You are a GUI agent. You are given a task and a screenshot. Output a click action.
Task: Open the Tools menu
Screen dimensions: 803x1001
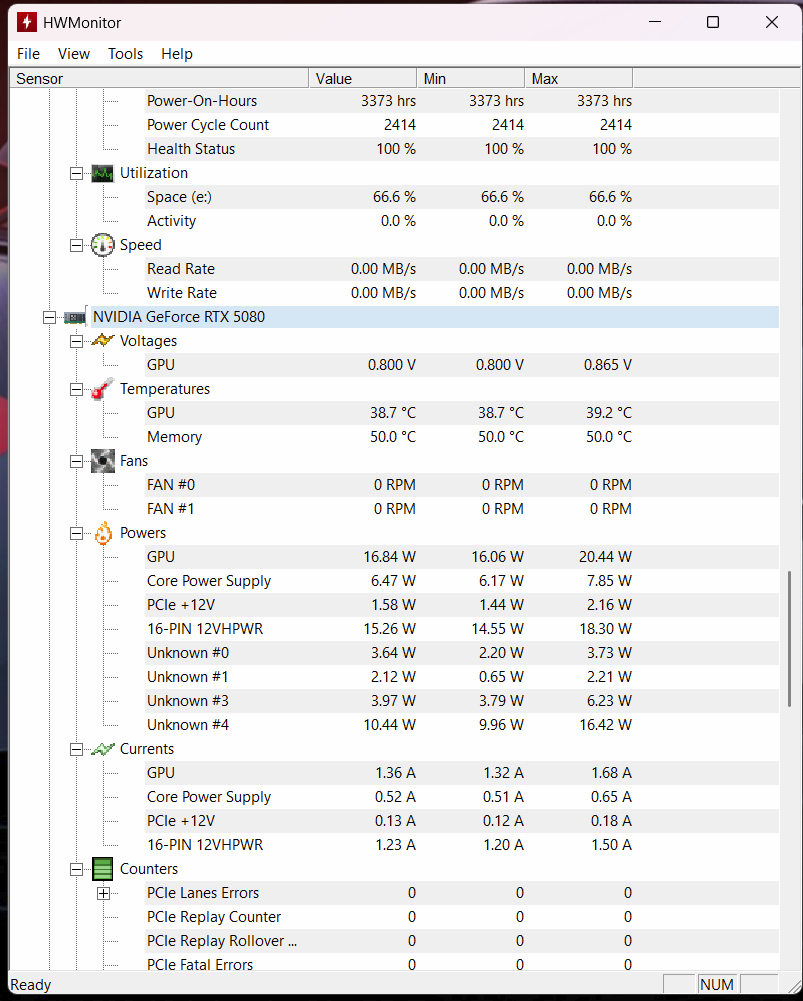pos(125,54)
